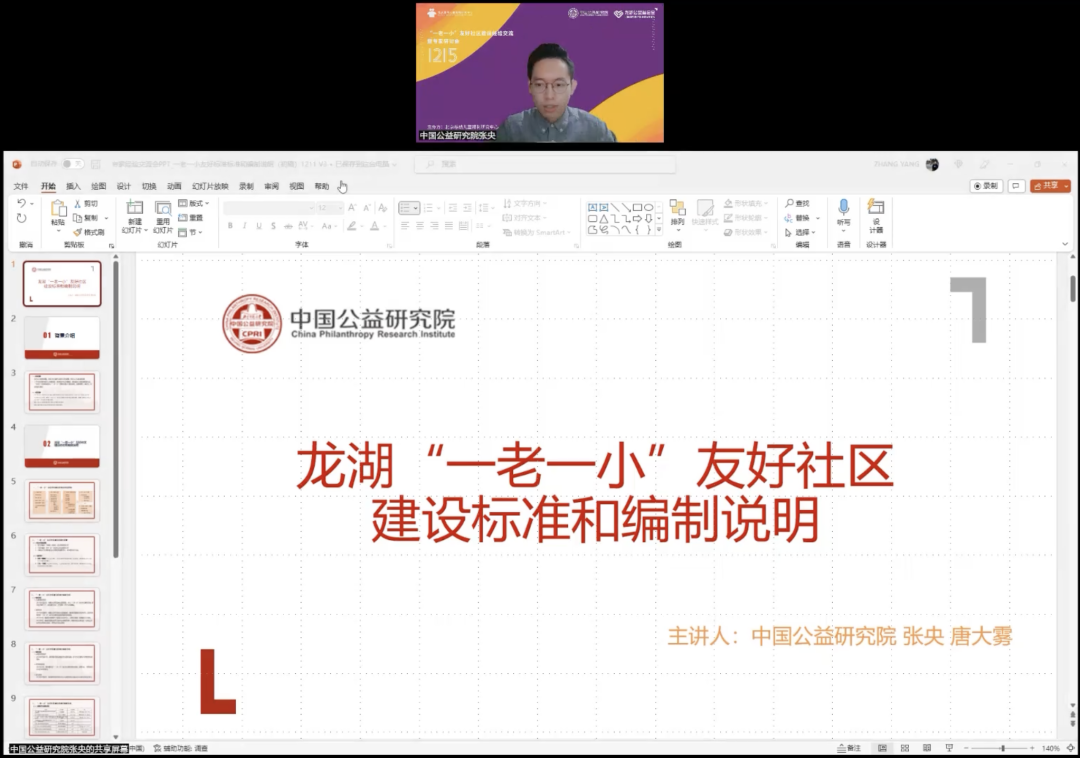Switch to the Insert (插入) tab
This screenshot has height=758, width=1080.
73,186
